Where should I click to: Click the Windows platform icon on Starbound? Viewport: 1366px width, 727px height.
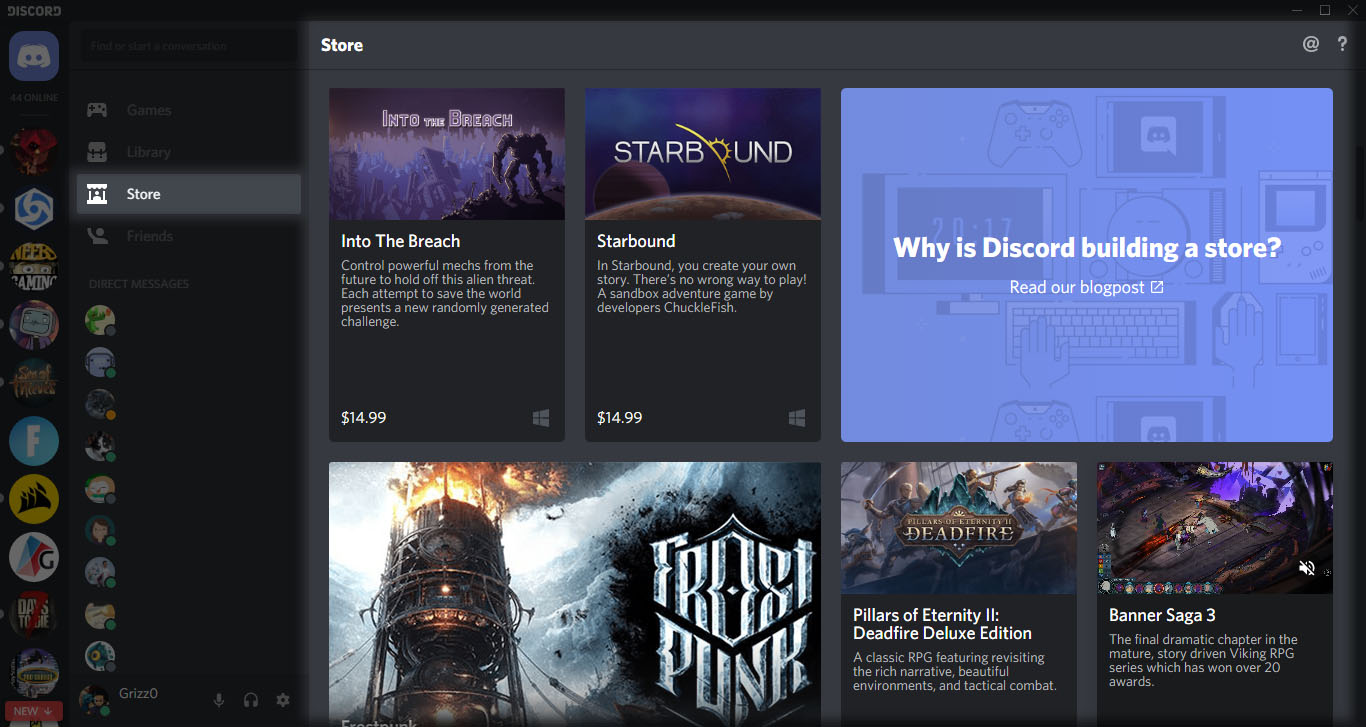797,418
